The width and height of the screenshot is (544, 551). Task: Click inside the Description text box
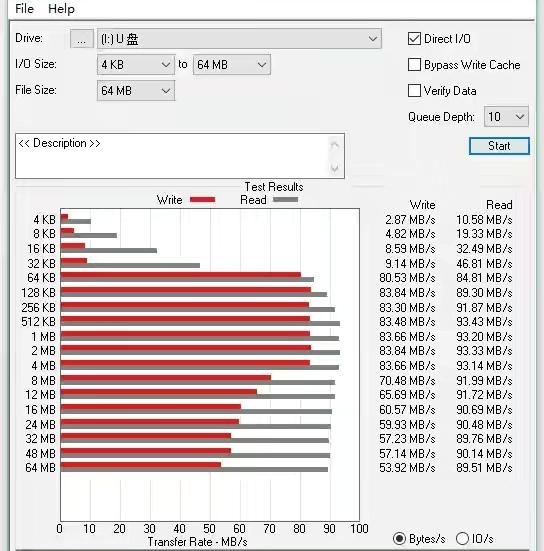[172, 156]
